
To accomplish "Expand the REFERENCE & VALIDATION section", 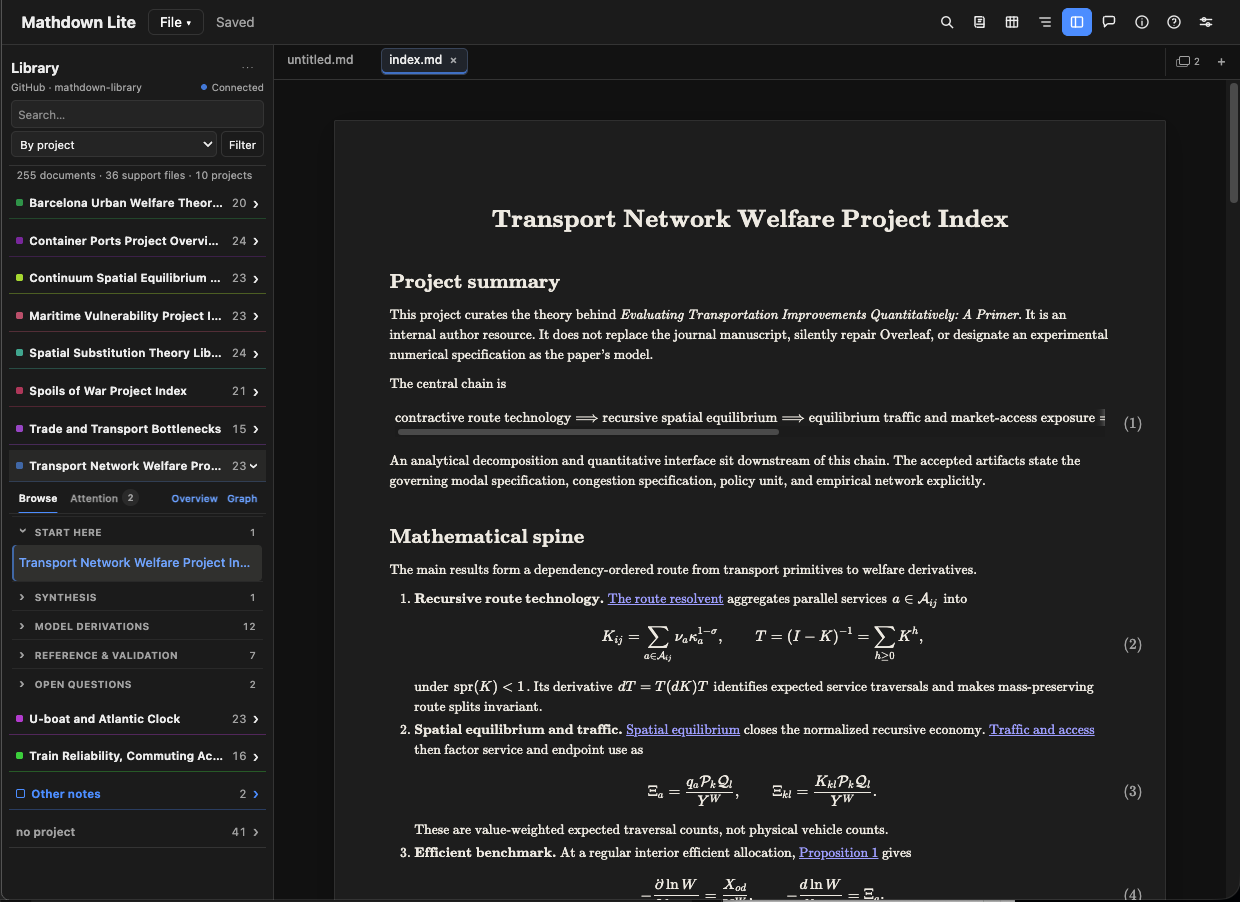I will click(x=137, y=655).
